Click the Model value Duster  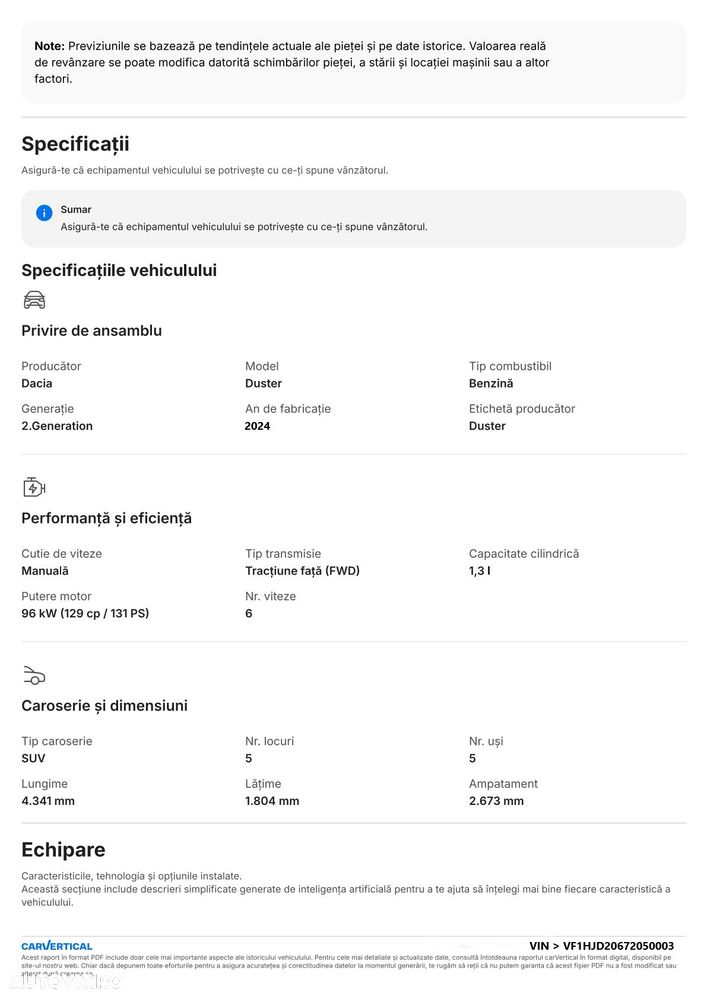tap(263, 383)
